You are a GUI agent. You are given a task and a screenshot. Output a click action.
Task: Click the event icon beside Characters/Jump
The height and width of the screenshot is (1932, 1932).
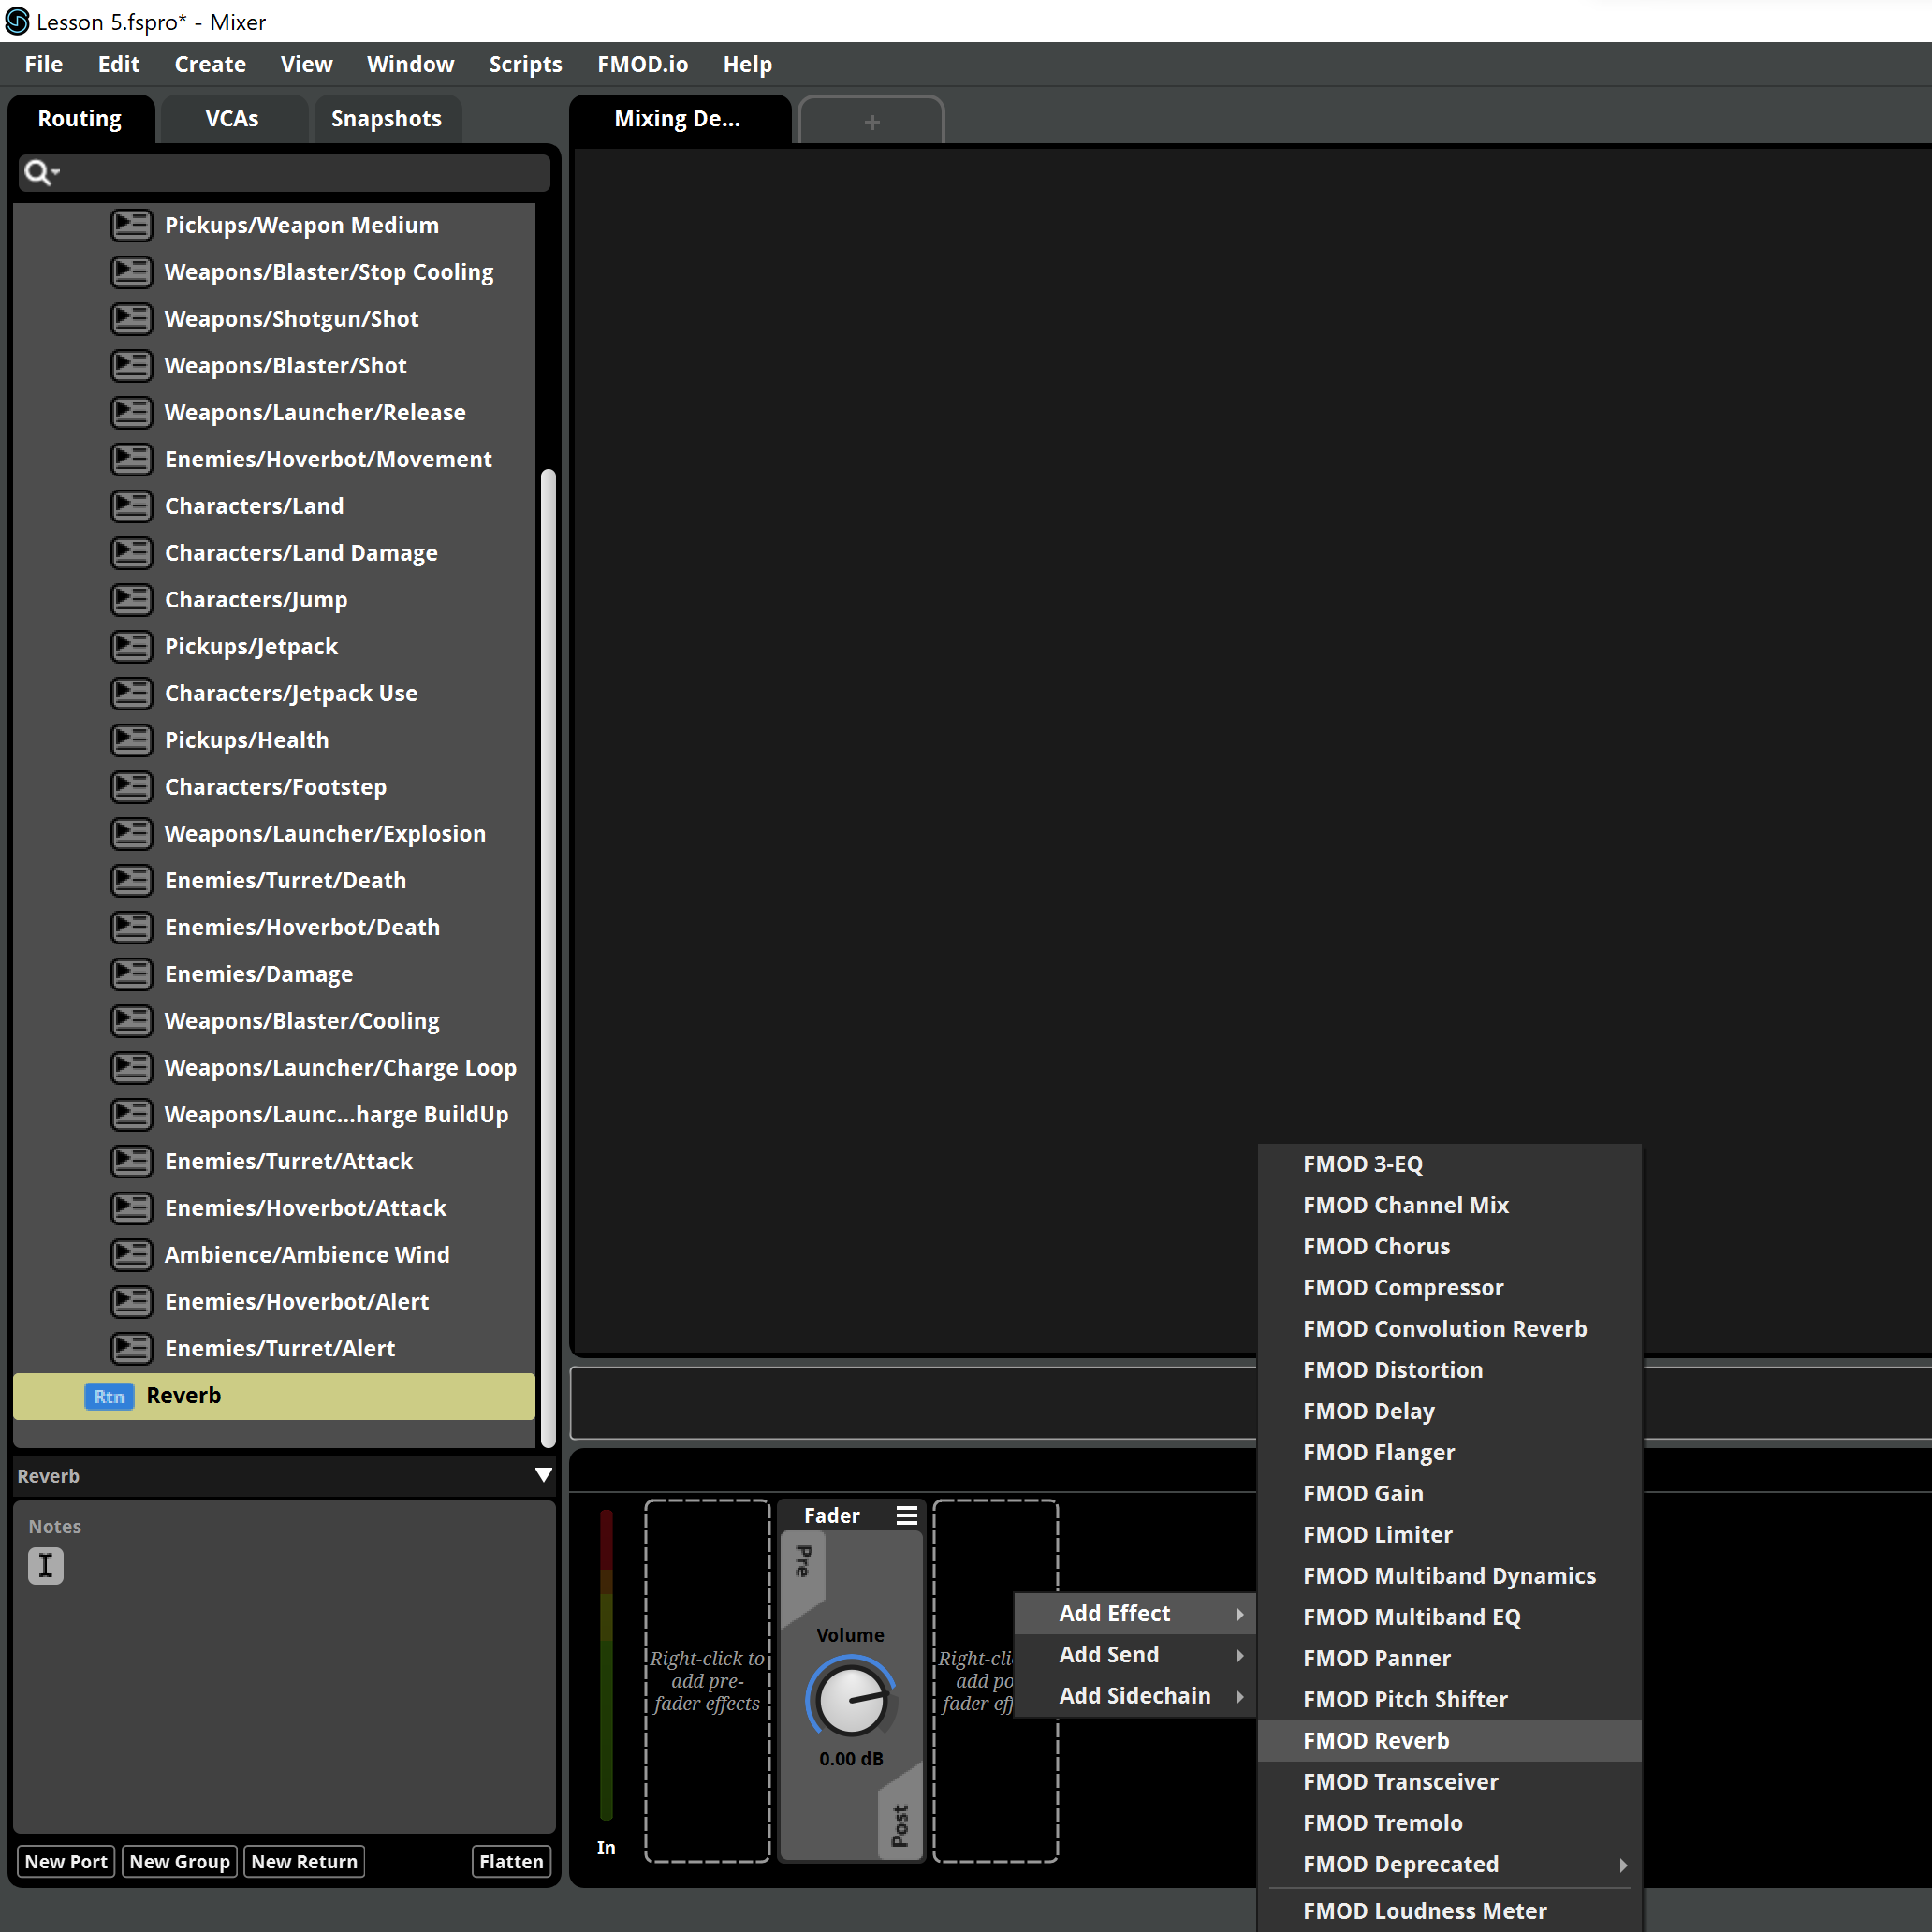coord(131,600)
